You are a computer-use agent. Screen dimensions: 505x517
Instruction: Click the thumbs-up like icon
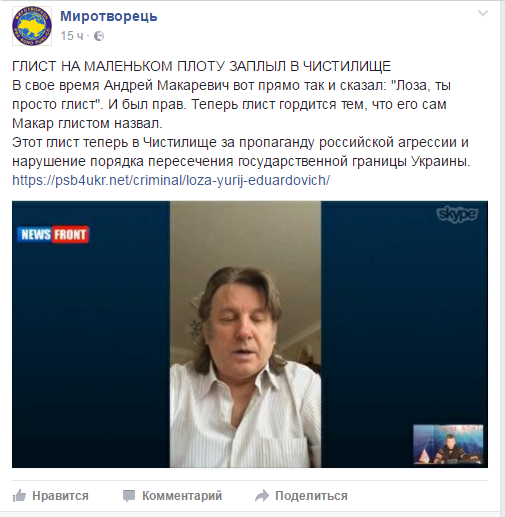point(19,496)
